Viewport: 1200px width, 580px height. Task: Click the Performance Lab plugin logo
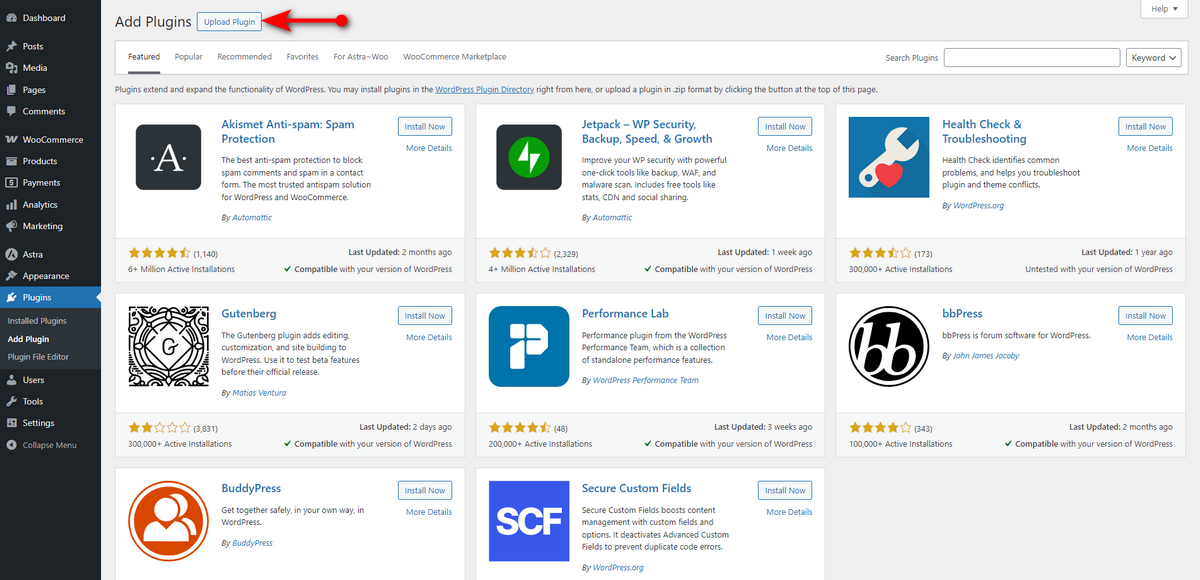529,347
